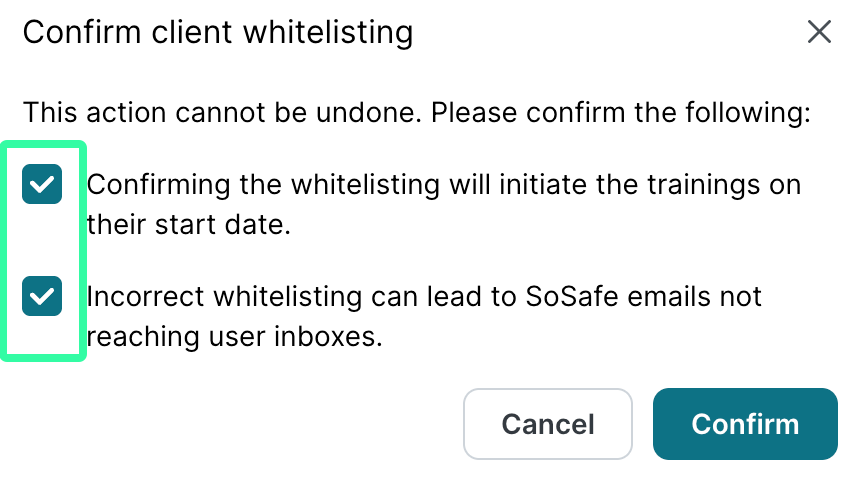
Task: Click the white checkmark in the first checkbox
Action: (42, 184)
